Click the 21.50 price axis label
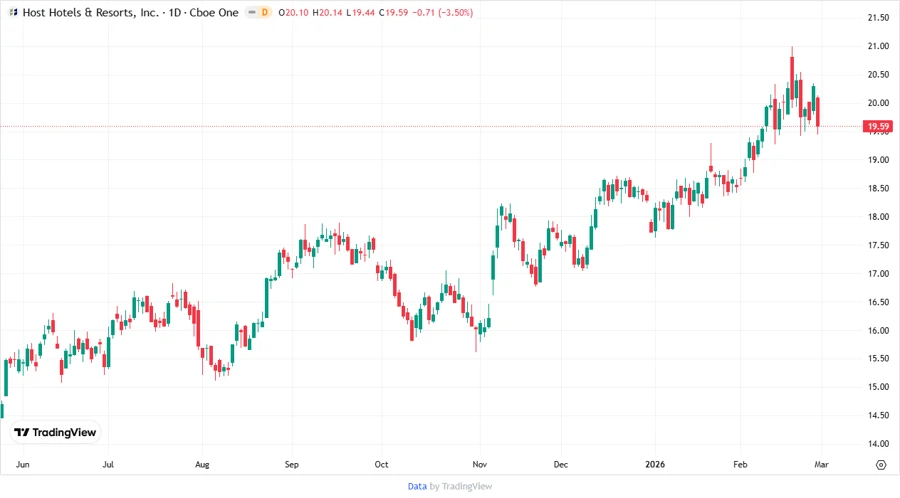The height and width of the screenshot is (498, 900). point(878,18)
